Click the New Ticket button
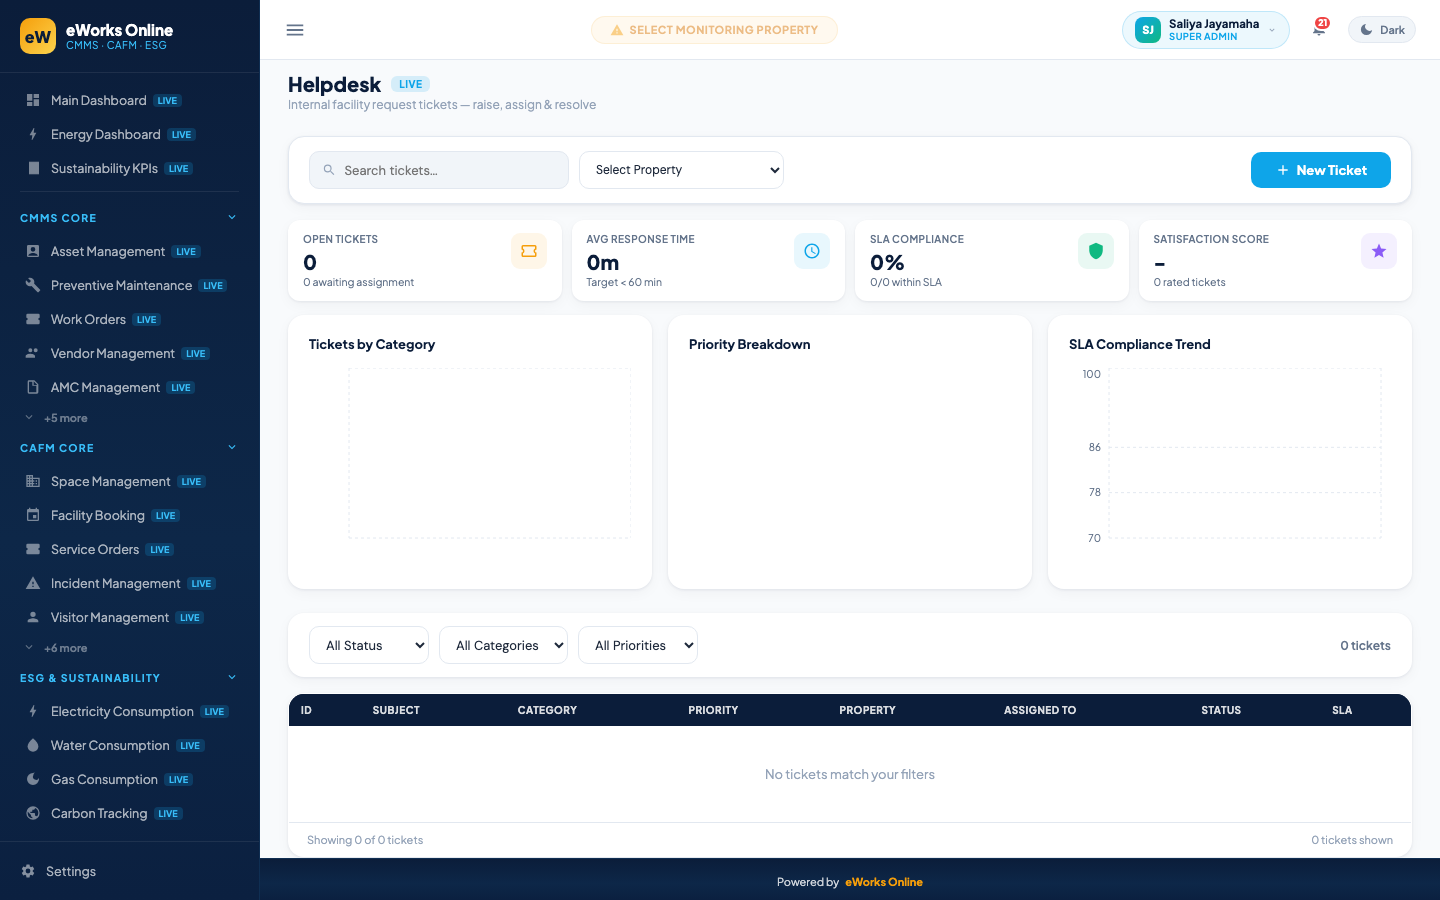Viewport: 1440px width, 900px height. tap(1321, 170)
